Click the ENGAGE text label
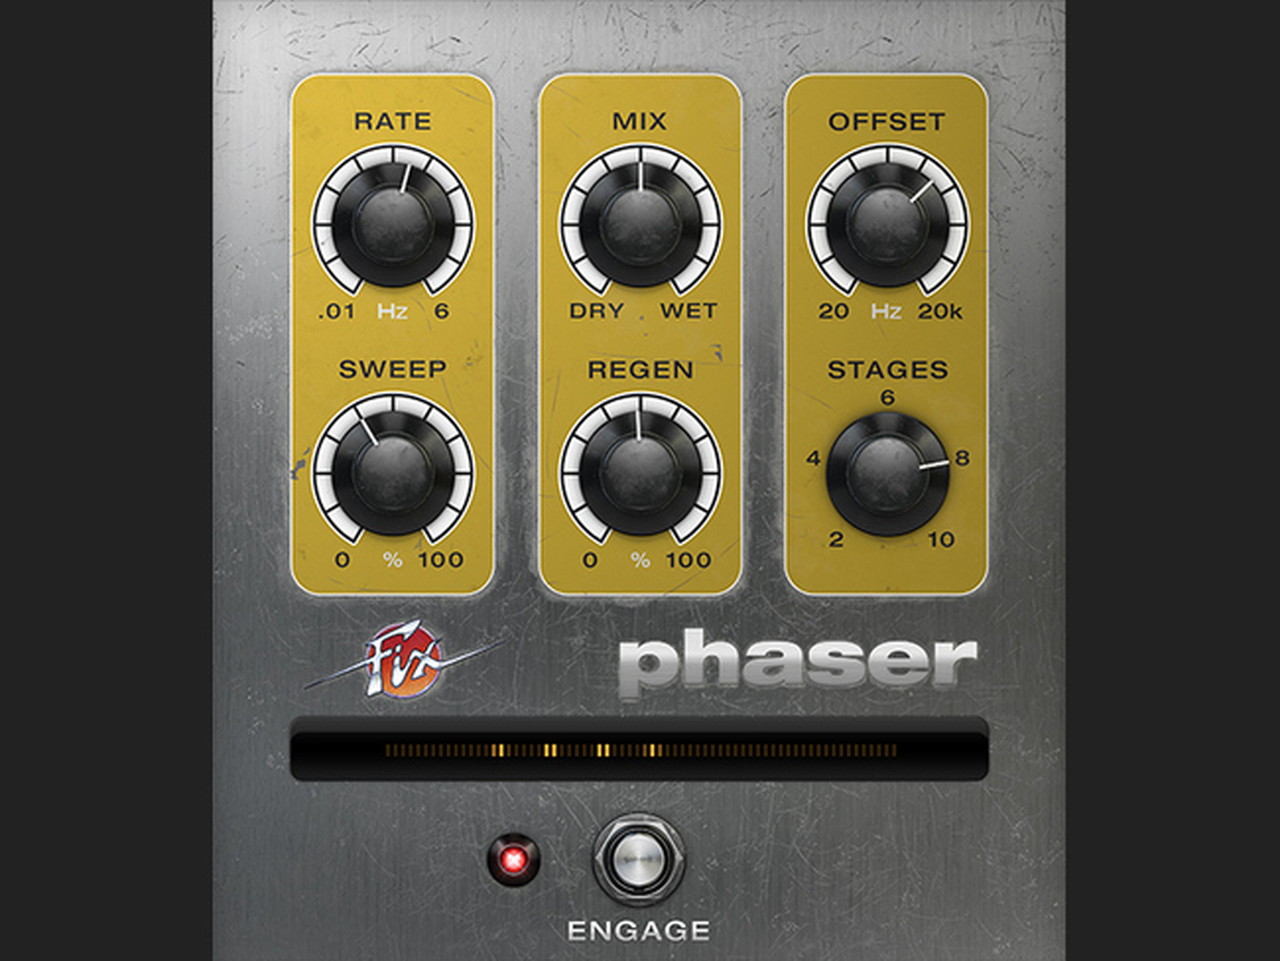1280x961 pixels. pos(639,931)
